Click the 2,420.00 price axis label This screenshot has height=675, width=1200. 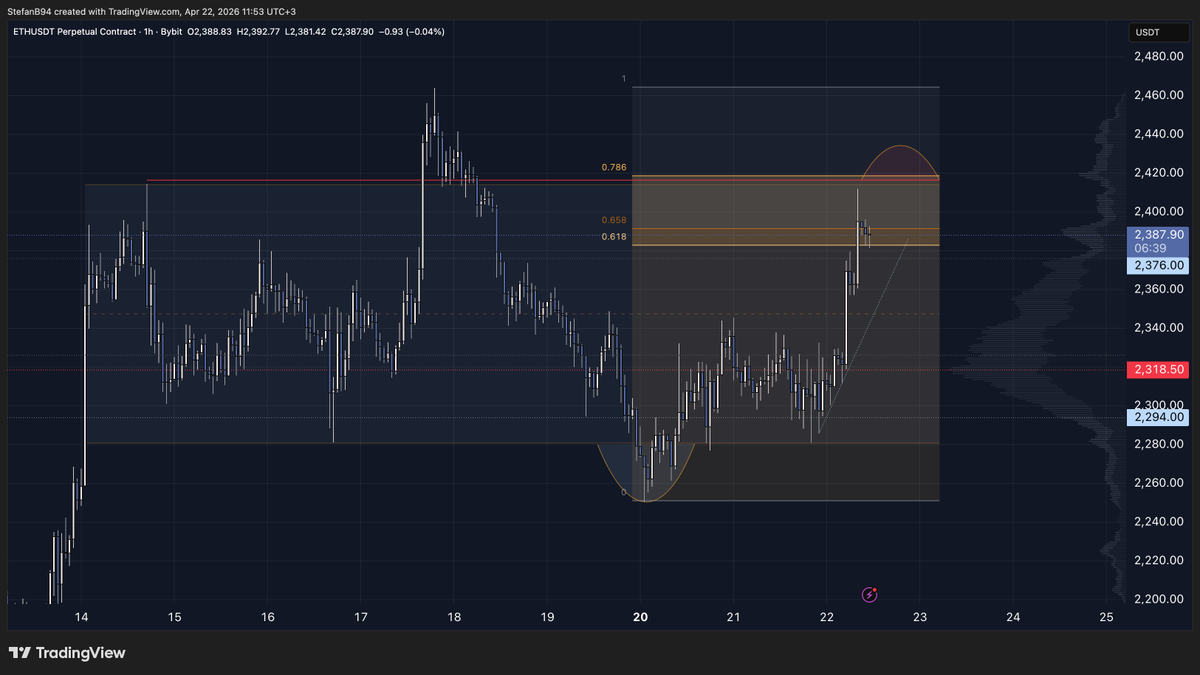click(x=1160, y=173)
